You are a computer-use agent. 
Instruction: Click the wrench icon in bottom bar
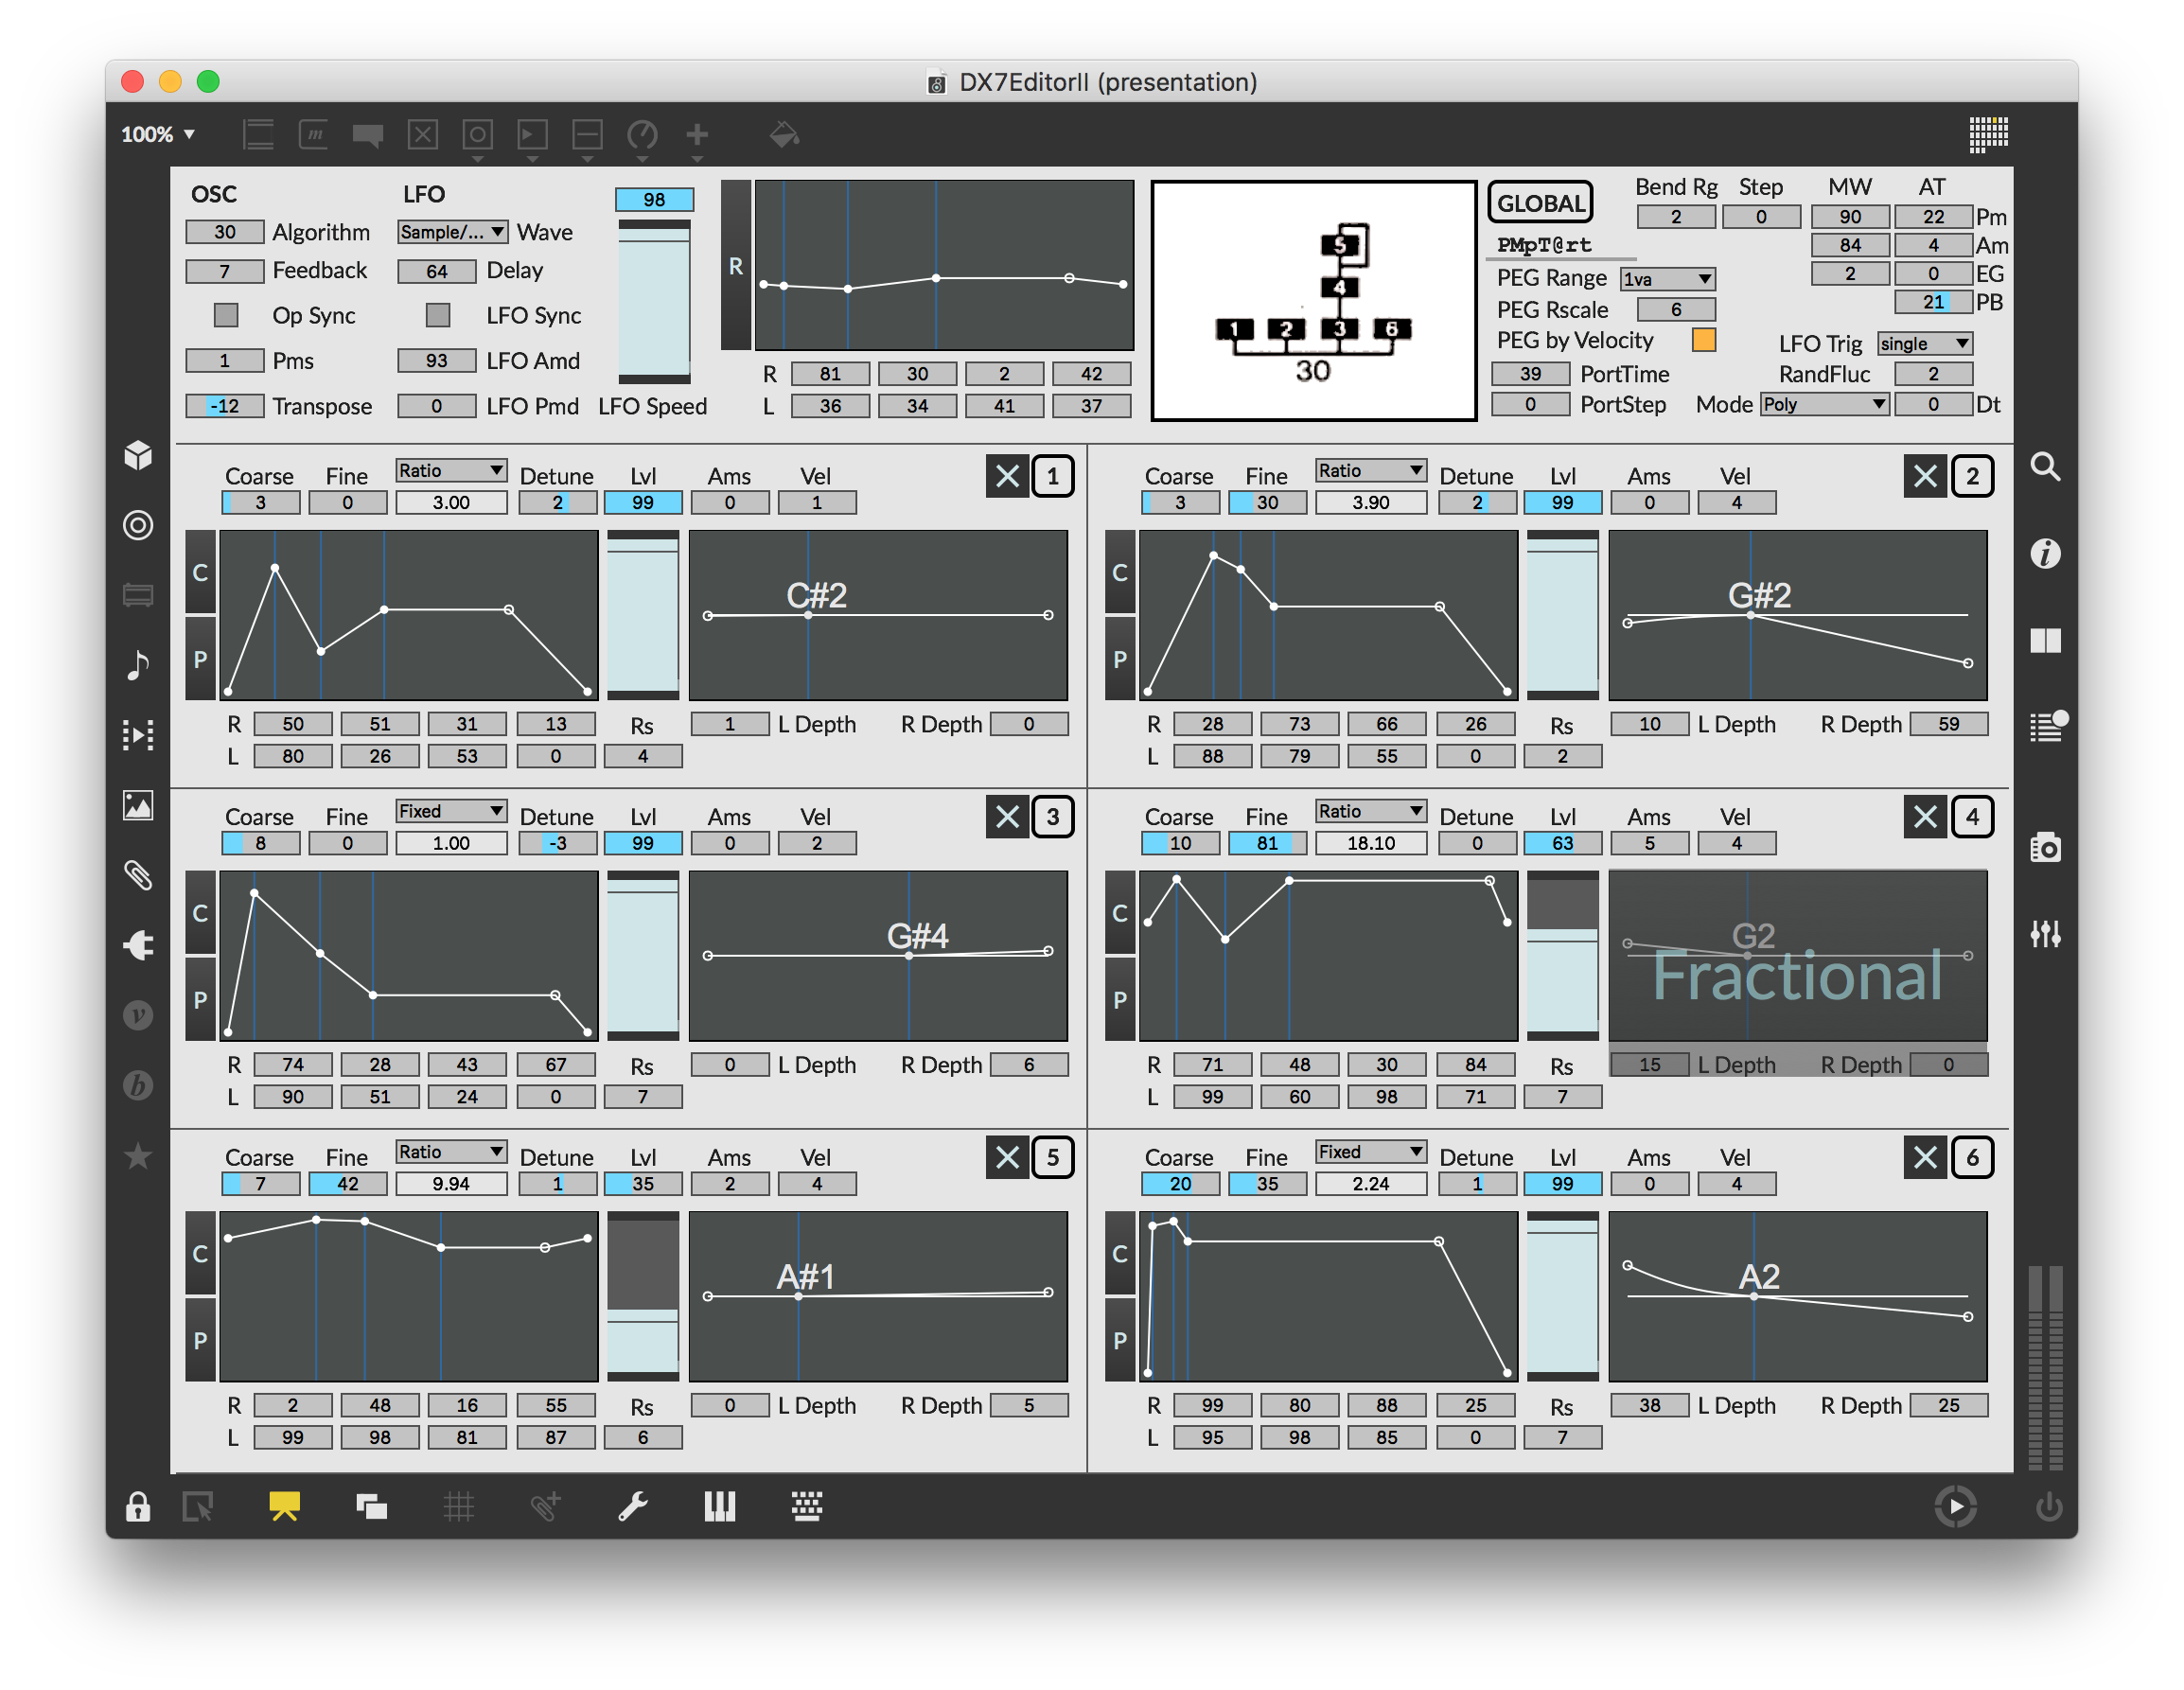(x=633, y=1506)
